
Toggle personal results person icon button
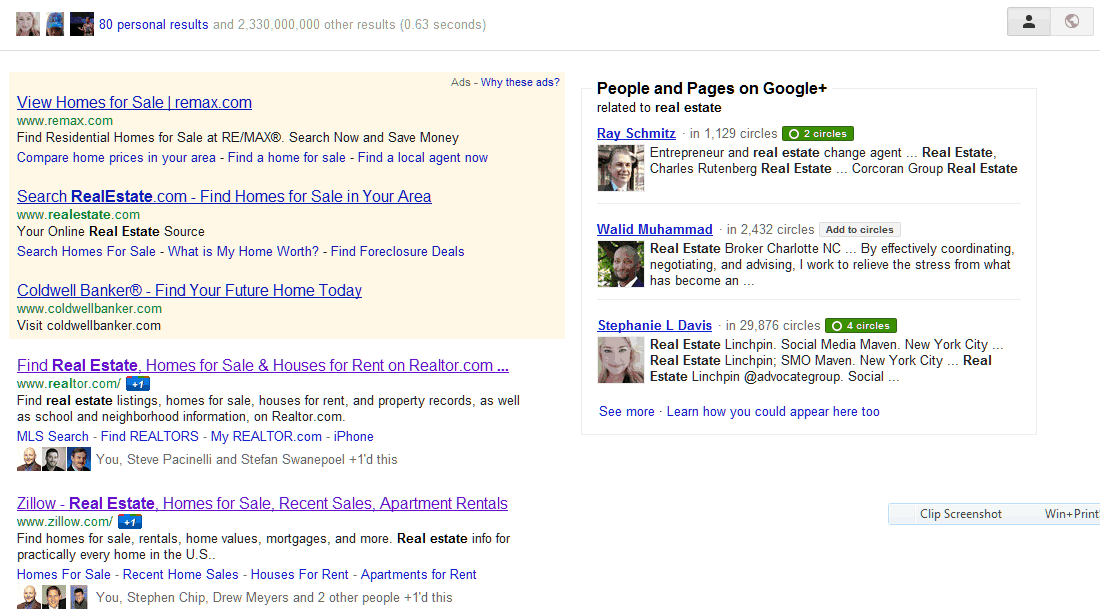coord(1028,22)
